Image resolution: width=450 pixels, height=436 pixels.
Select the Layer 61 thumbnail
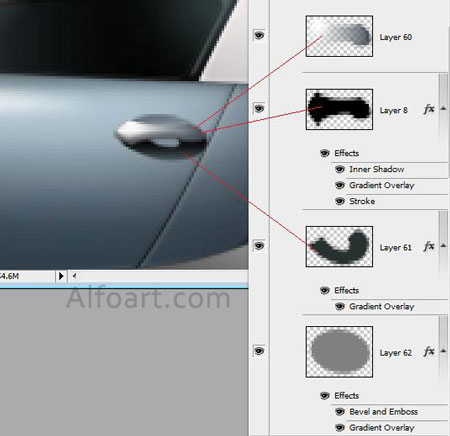pyautogui.click(x=339, y=246)
